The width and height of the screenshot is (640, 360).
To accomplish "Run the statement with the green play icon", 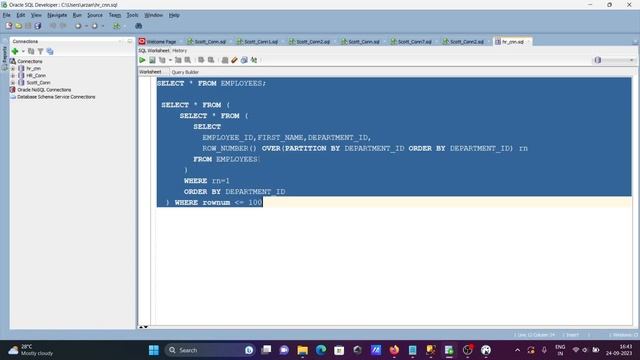I will (142, 60).
